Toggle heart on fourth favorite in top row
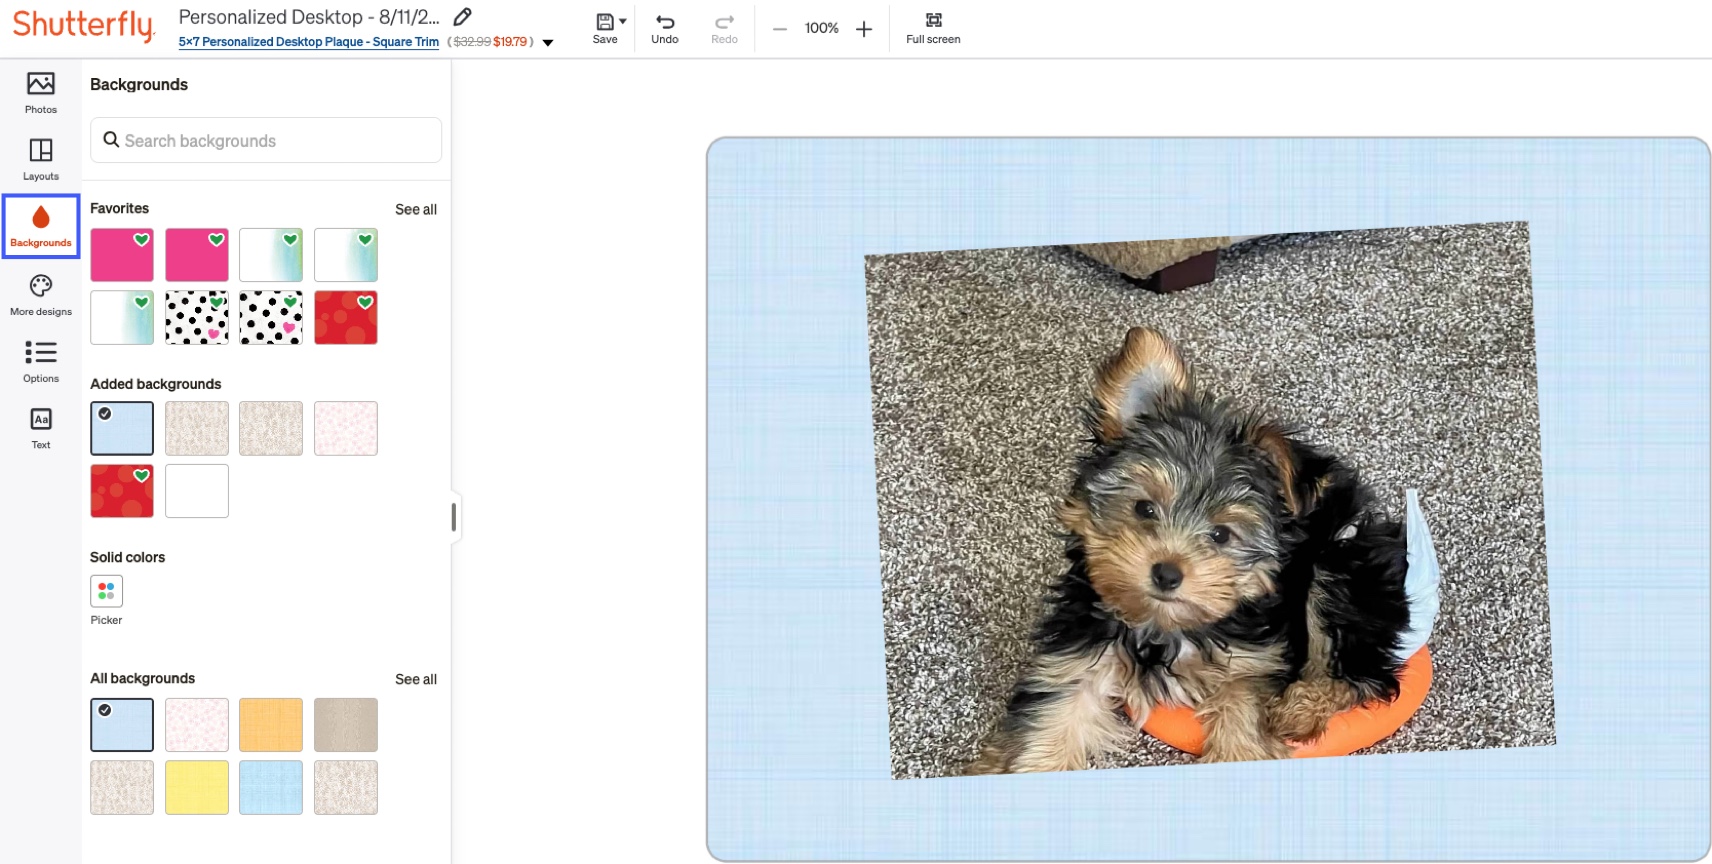This screenshot has width=1712, height=864. click(365, 240)
